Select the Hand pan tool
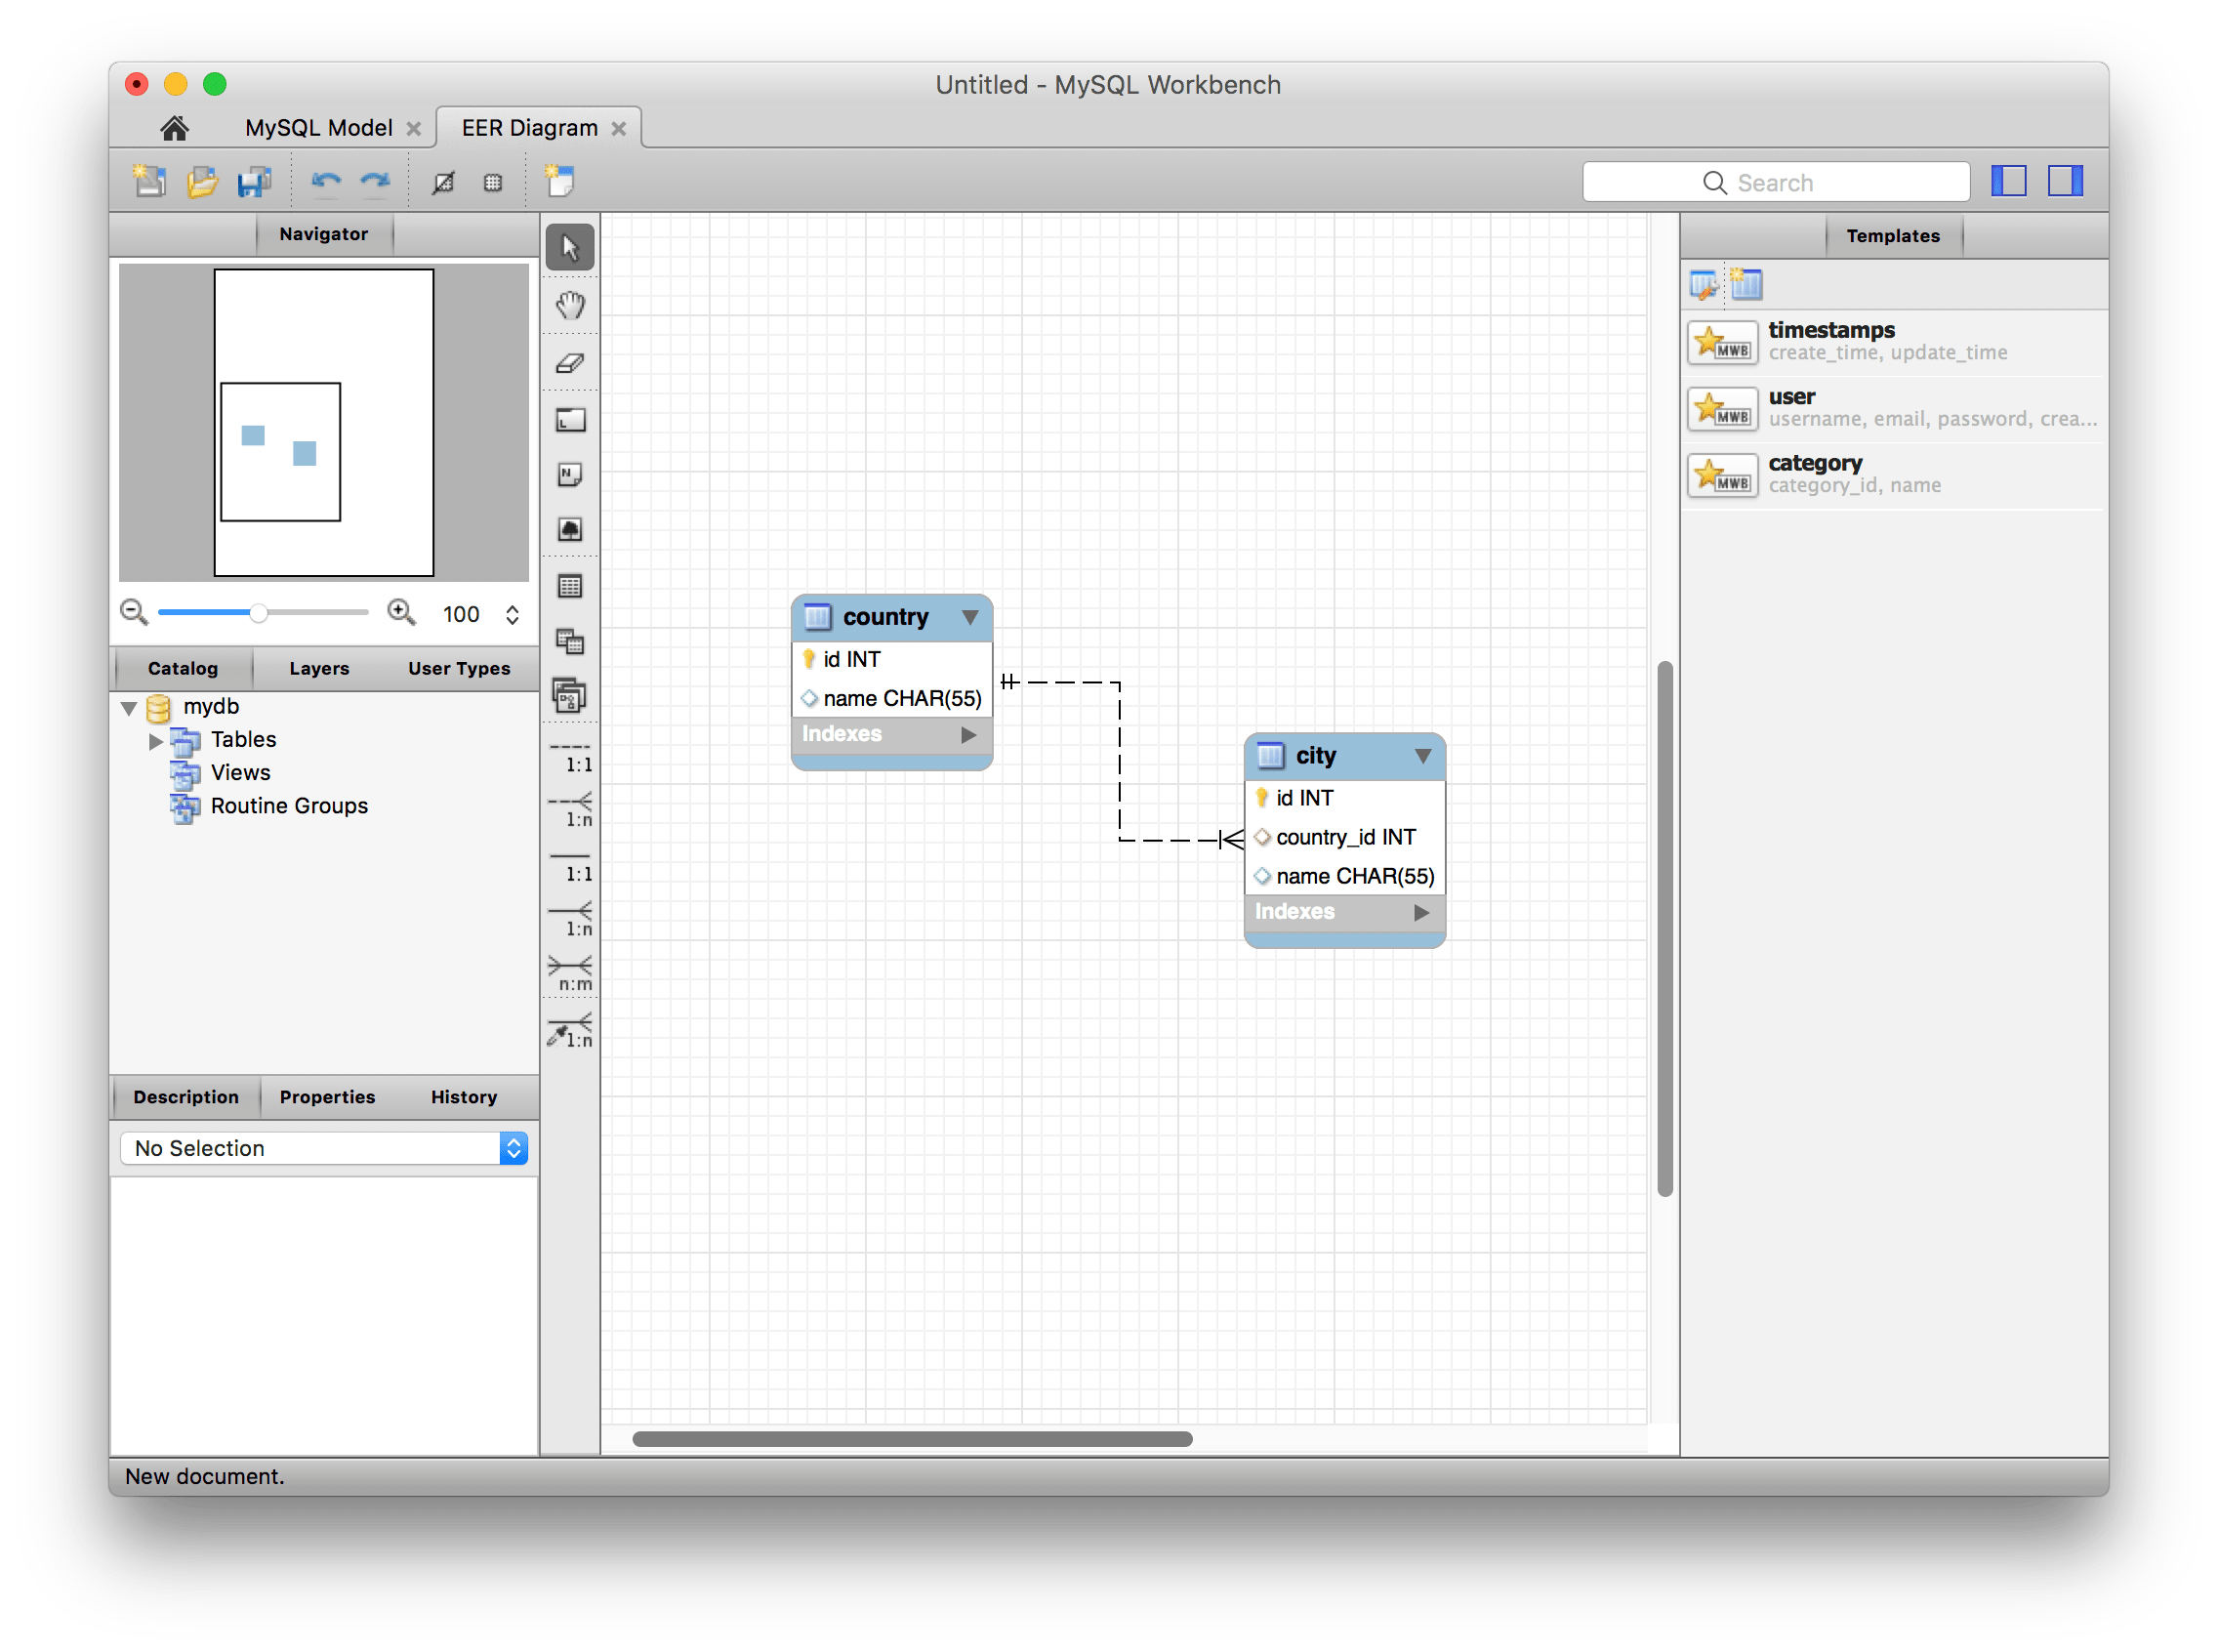The image size is (2218, 1652). (570, 305)
